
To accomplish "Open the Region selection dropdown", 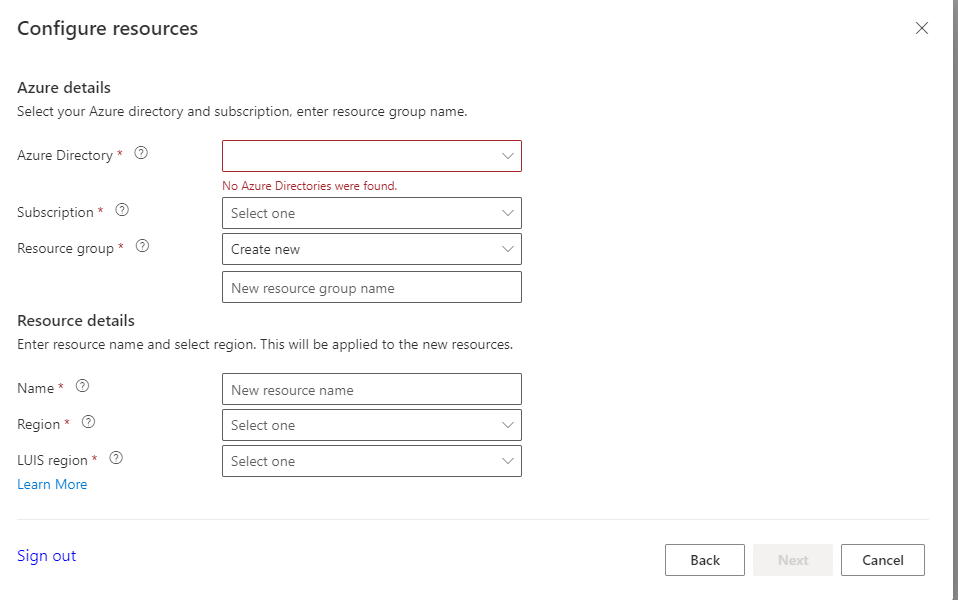I will tap(371, 425).
